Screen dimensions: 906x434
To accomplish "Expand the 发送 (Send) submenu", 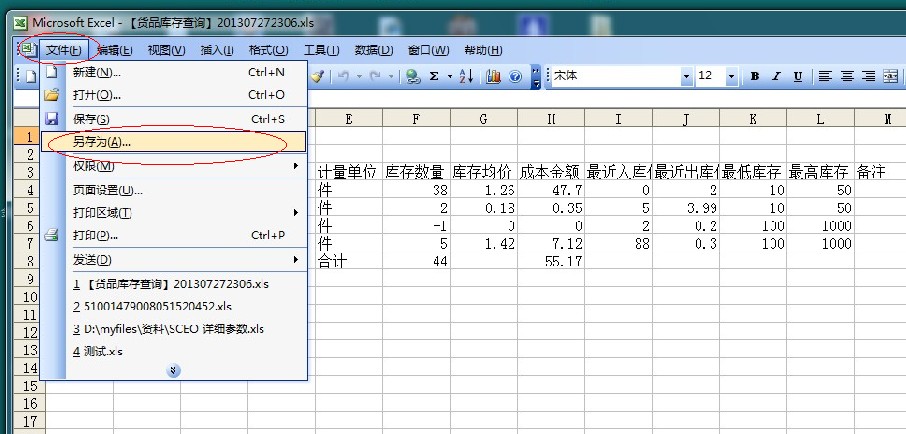I will 296,259.
